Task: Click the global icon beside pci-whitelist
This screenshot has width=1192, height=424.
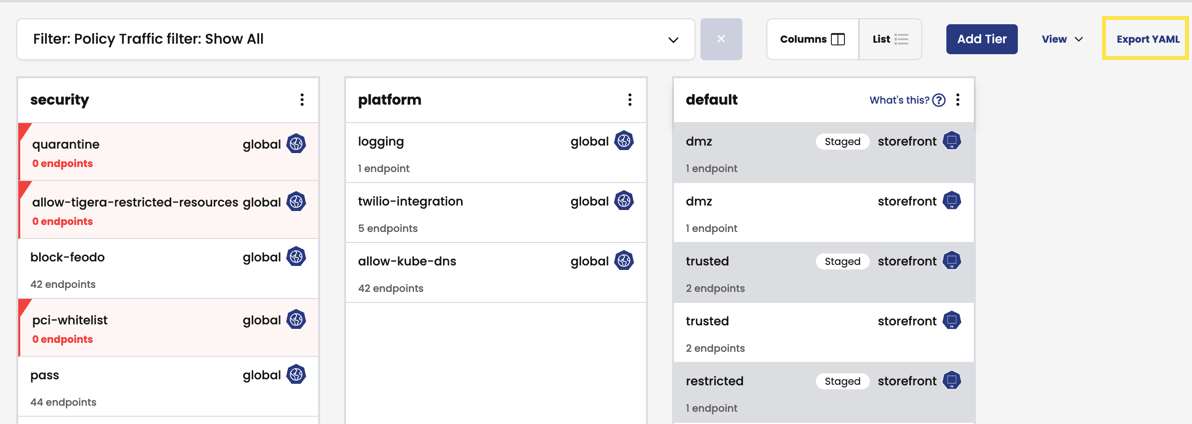Action: (x=296, y=320)
